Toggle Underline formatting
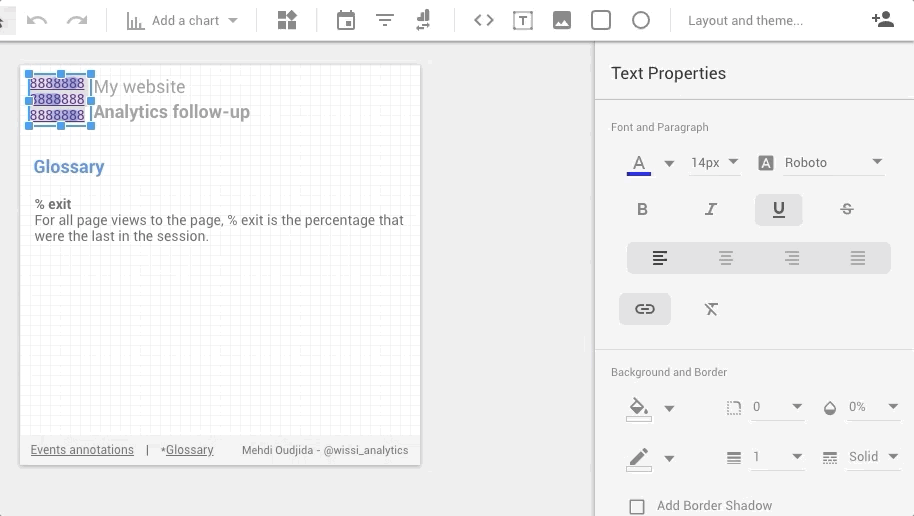The width and height of the screenshot is (914, 516). coord(779,209)
